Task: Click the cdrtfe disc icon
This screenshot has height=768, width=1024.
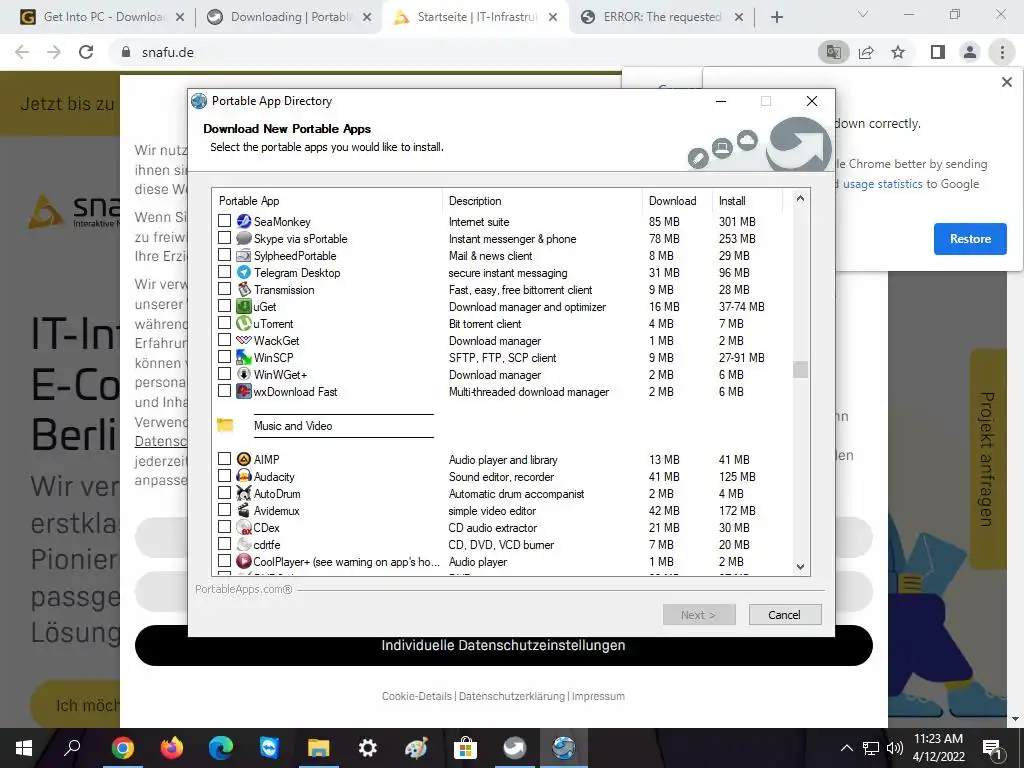Action: 244,544
